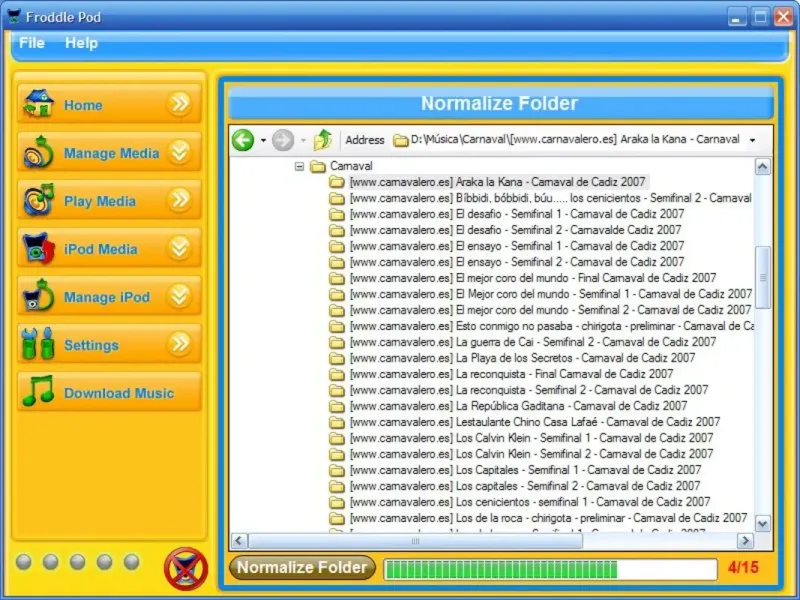Image resolution: width=800 pixels, height=600 pixels.
Task: Select El desafio - Semifinal 1 folder
Action: point(517,214)
